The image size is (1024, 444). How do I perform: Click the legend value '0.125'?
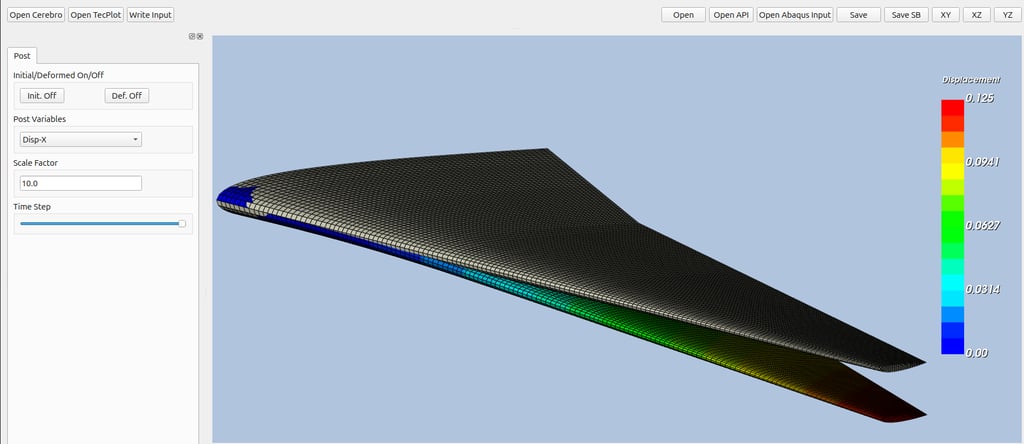tap(980, 99)
